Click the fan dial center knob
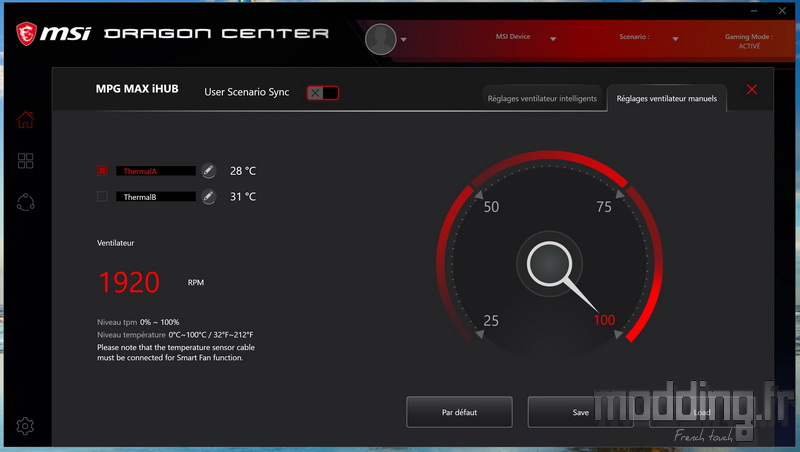The height and width of the screenshot is (452, 800). [x=549, y=264]
